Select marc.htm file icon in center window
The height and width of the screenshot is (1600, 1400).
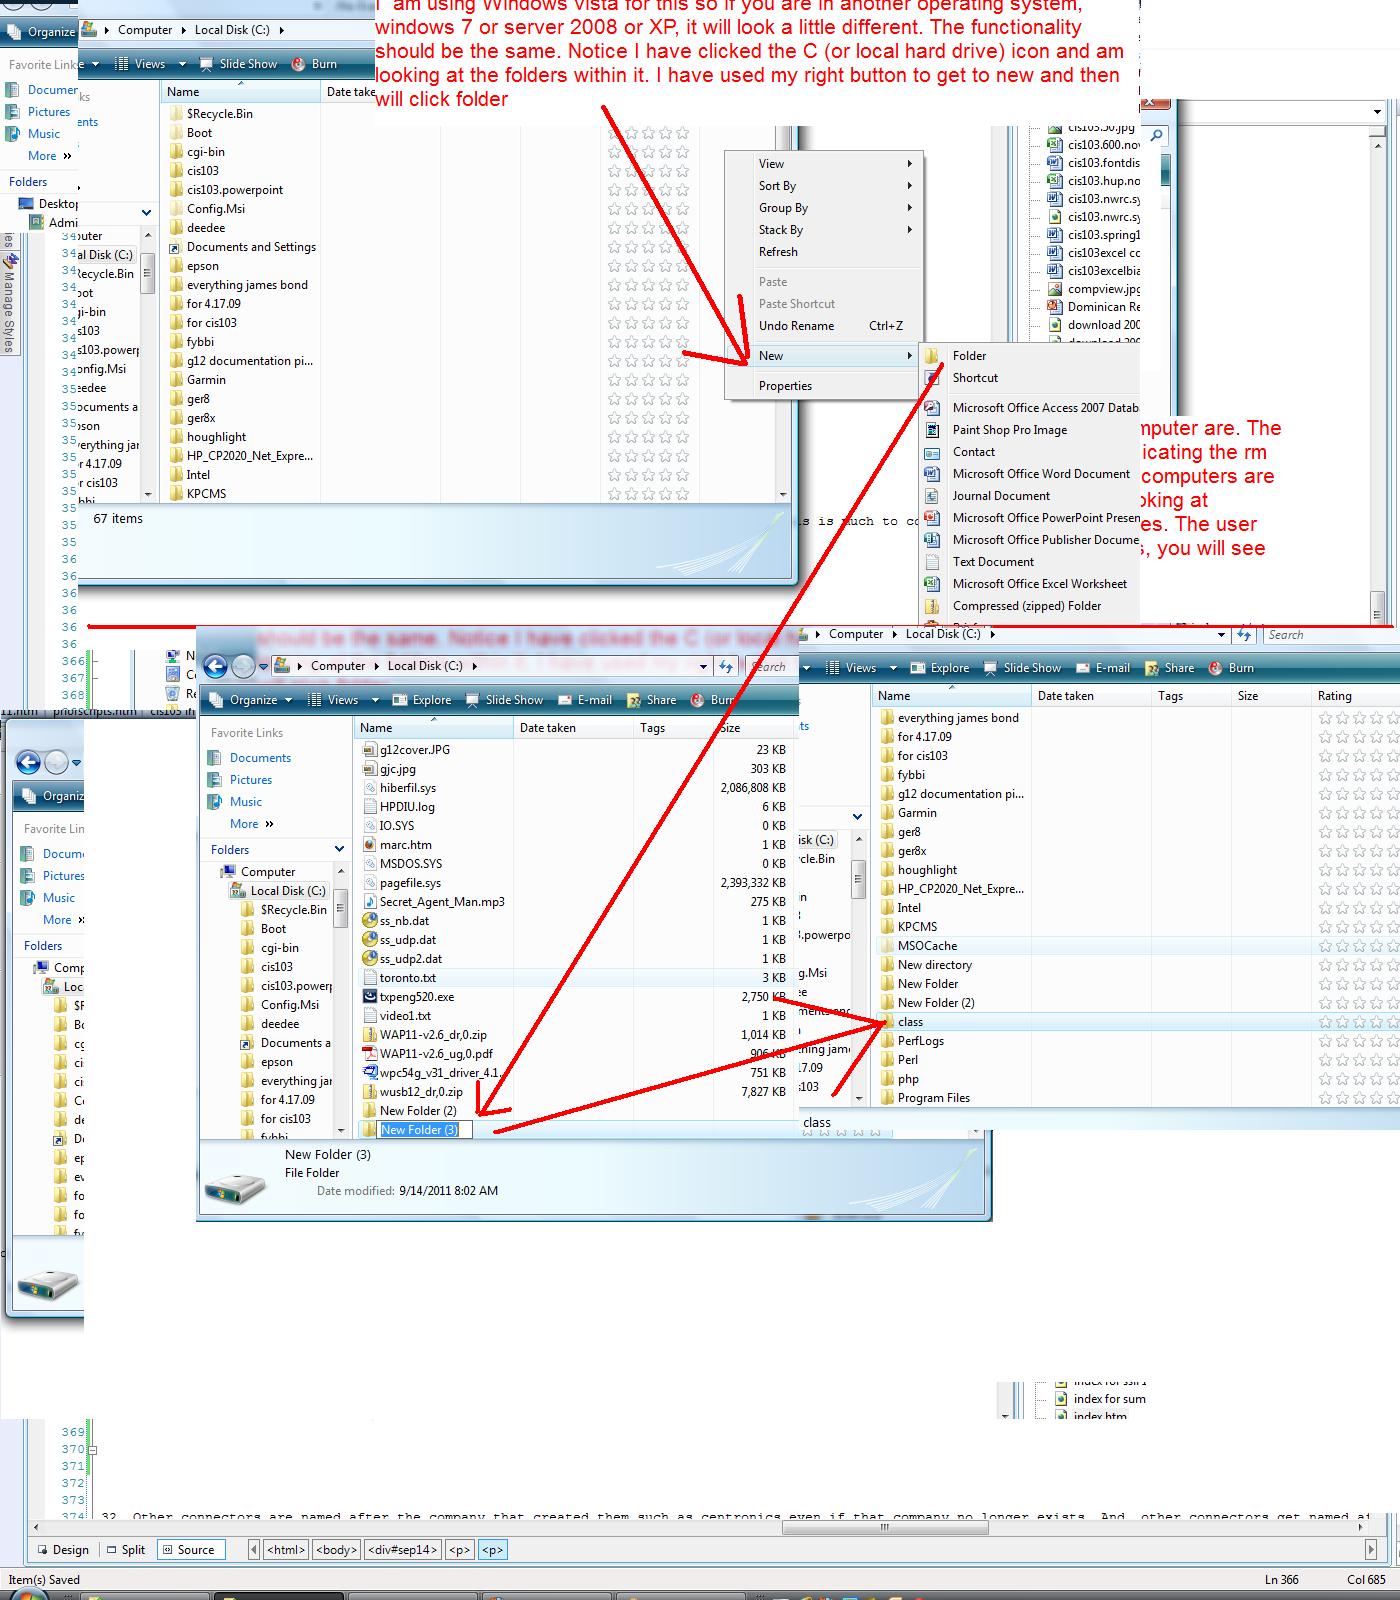click(369, 845)
